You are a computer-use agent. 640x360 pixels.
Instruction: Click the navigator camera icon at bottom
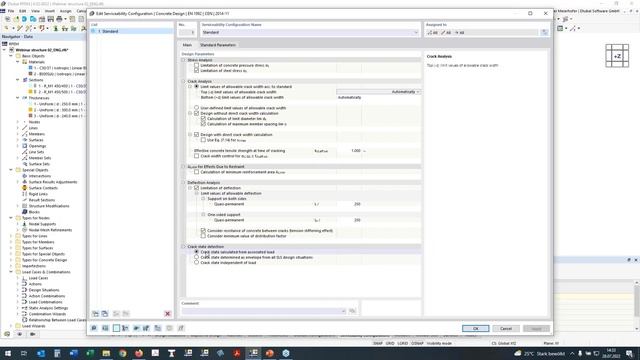click(32, 334)
